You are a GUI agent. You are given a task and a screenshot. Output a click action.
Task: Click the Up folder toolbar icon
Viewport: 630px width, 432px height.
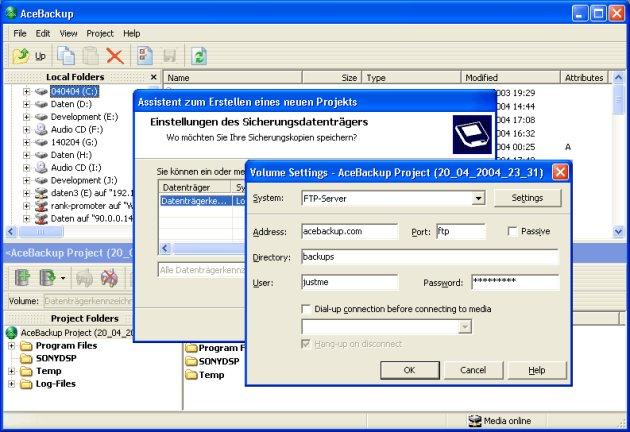coord(21,56)
